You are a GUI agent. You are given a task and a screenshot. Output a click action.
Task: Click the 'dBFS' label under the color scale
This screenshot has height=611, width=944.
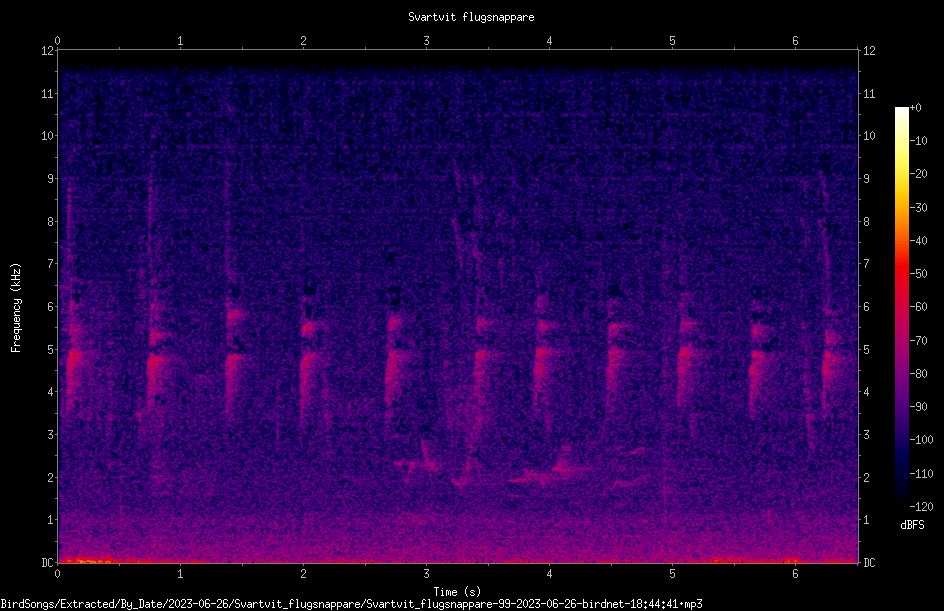pyautogui.click(x=912, y=525)
